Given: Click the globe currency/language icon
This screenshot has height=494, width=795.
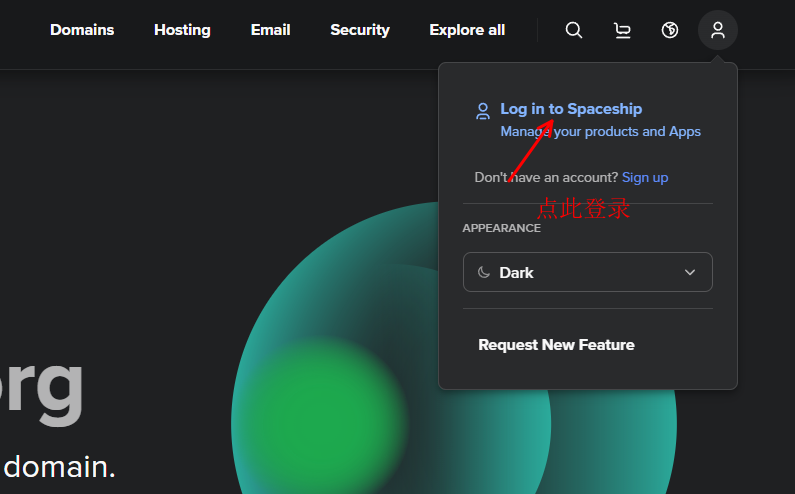Looking at the screenshot, I should (670, 30).
